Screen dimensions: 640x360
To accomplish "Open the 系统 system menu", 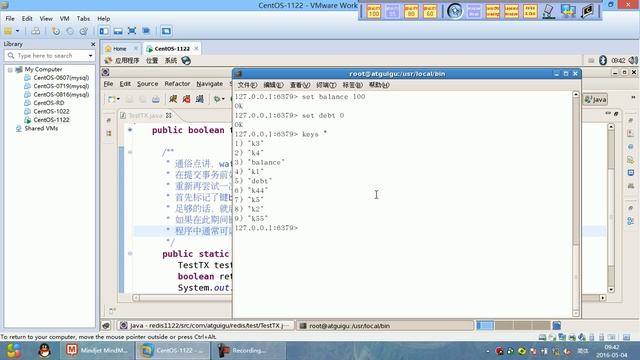I will click(x=171, y=60).
